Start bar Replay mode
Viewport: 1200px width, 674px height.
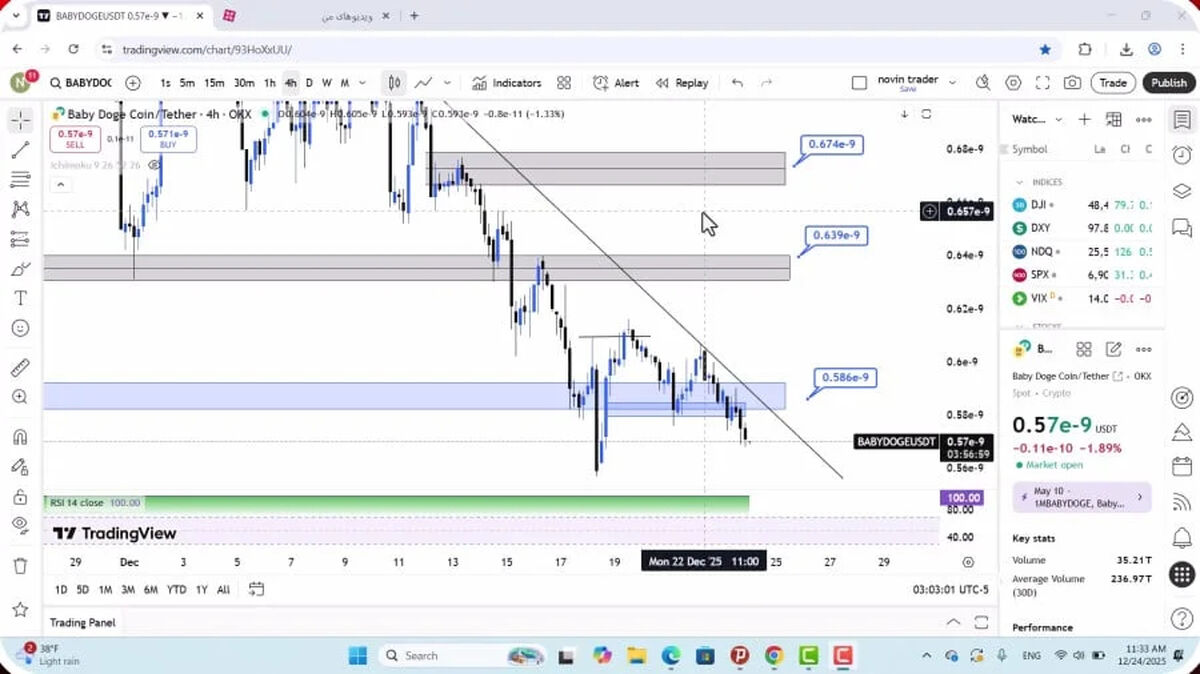[682, 83]
